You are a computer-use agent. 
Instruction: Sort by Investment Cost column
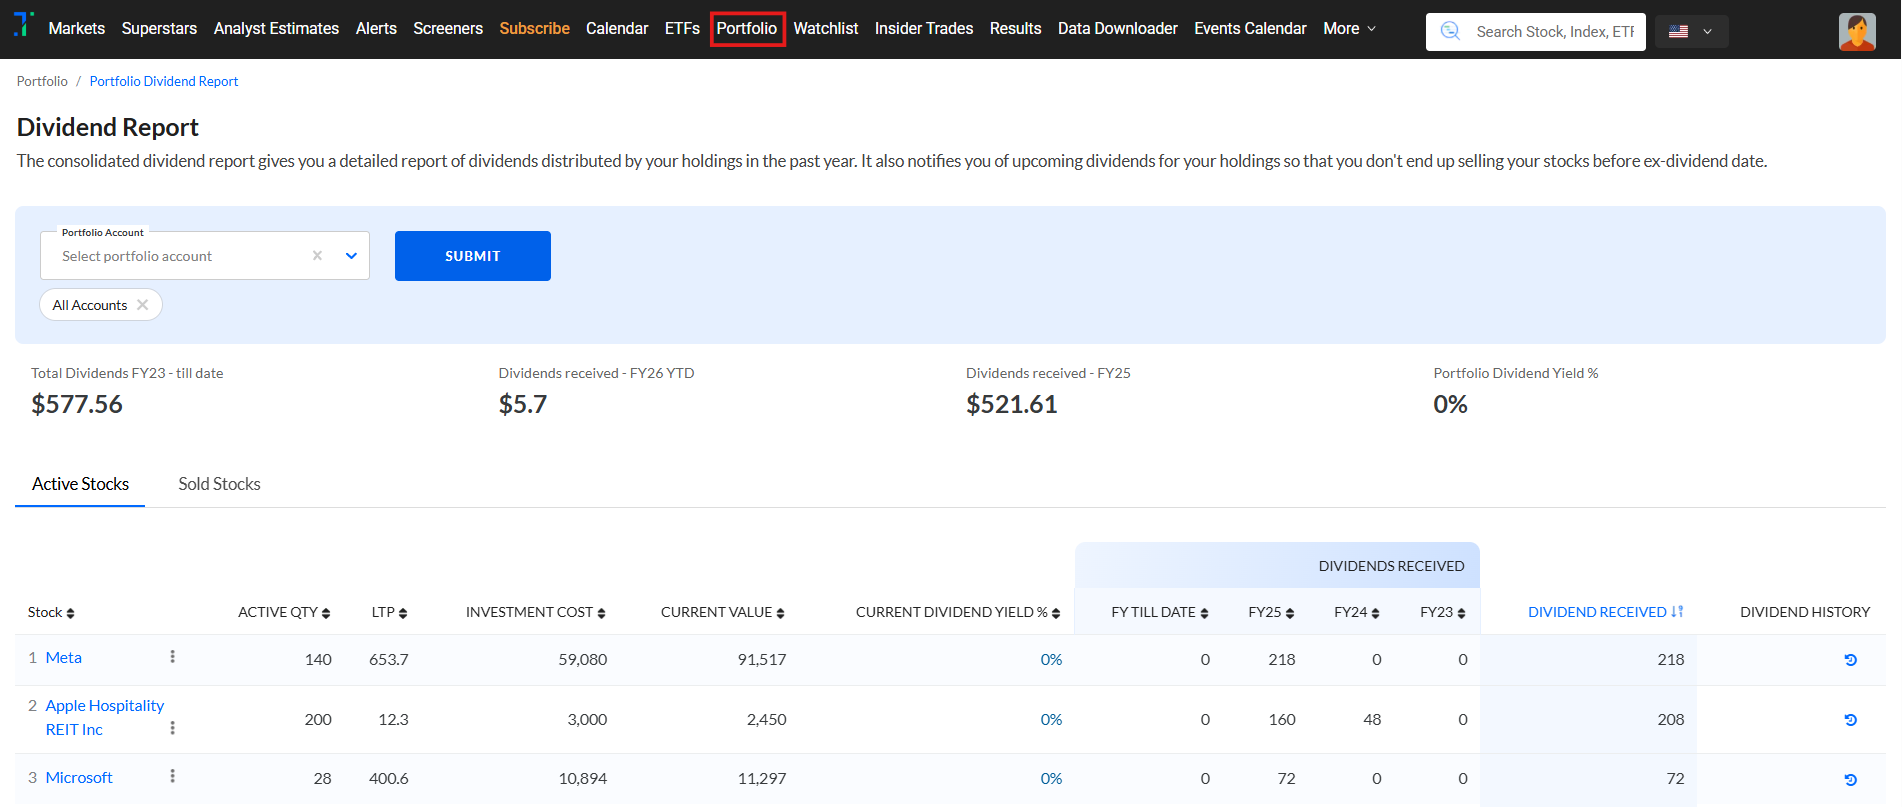(x=535, y=613)
